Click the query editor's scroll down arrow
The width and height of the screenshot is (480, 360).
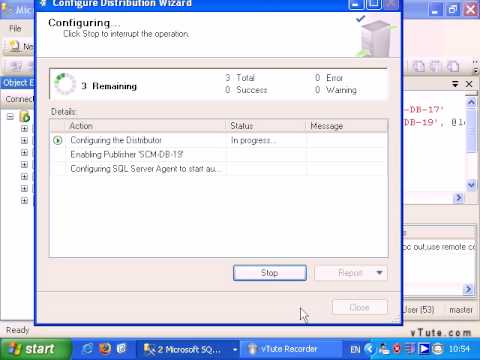[471, 184]
